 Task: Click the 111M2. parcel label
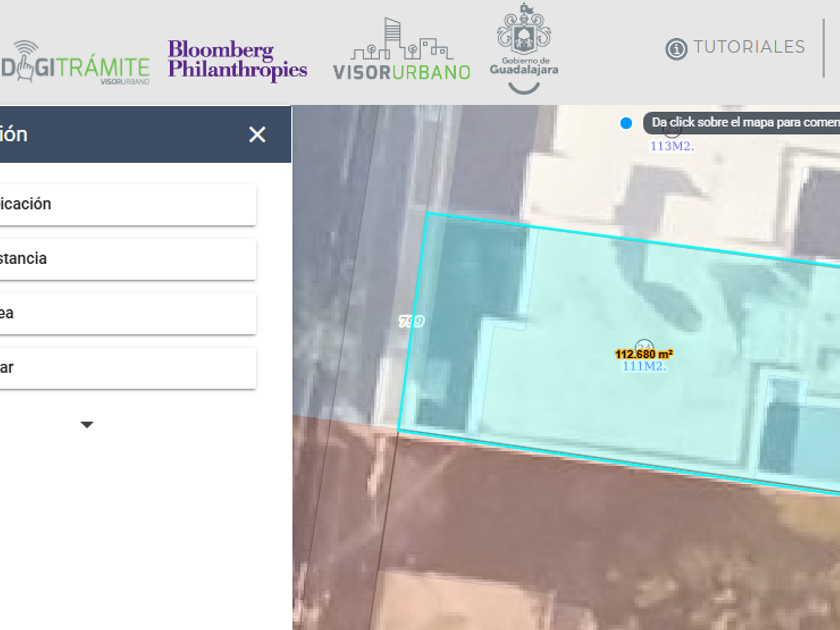pyautogui.click(x=644, y=366)
